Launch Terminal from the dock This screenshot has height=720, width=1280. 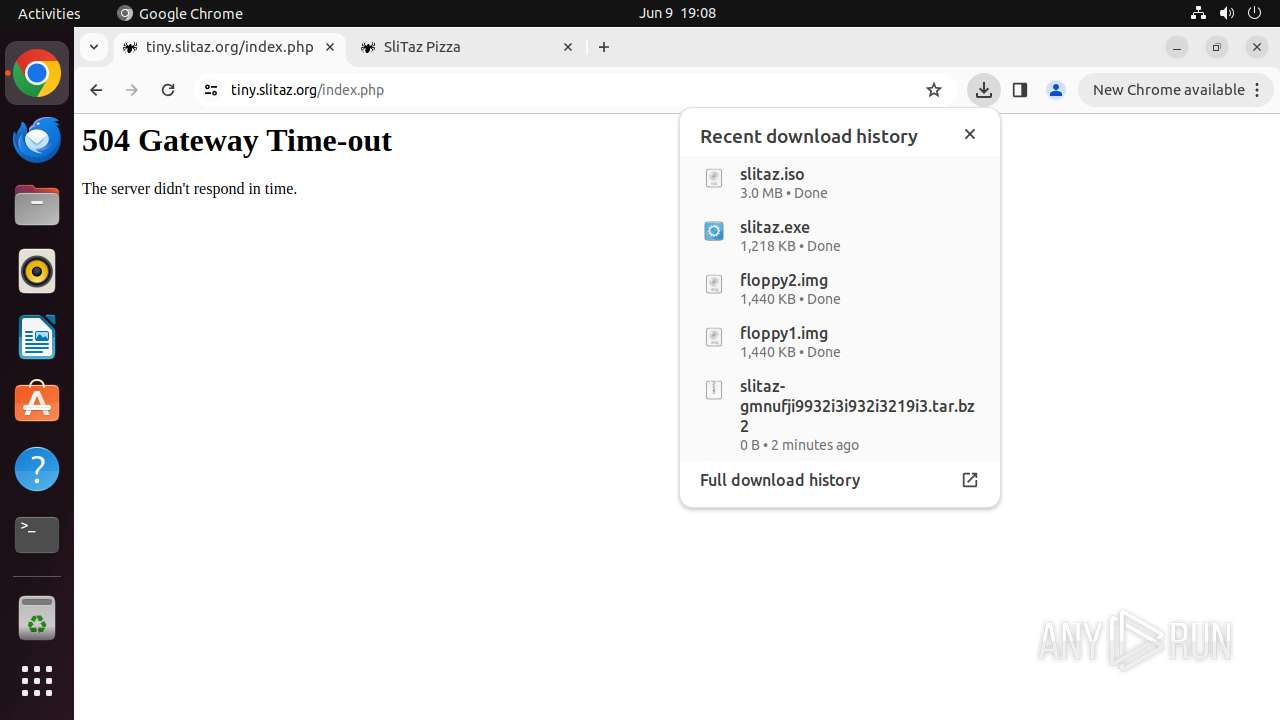point(37,535)
